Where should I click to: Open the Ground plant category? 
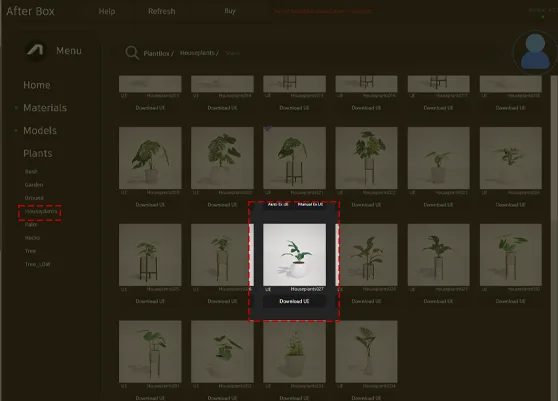coord(34,198)
